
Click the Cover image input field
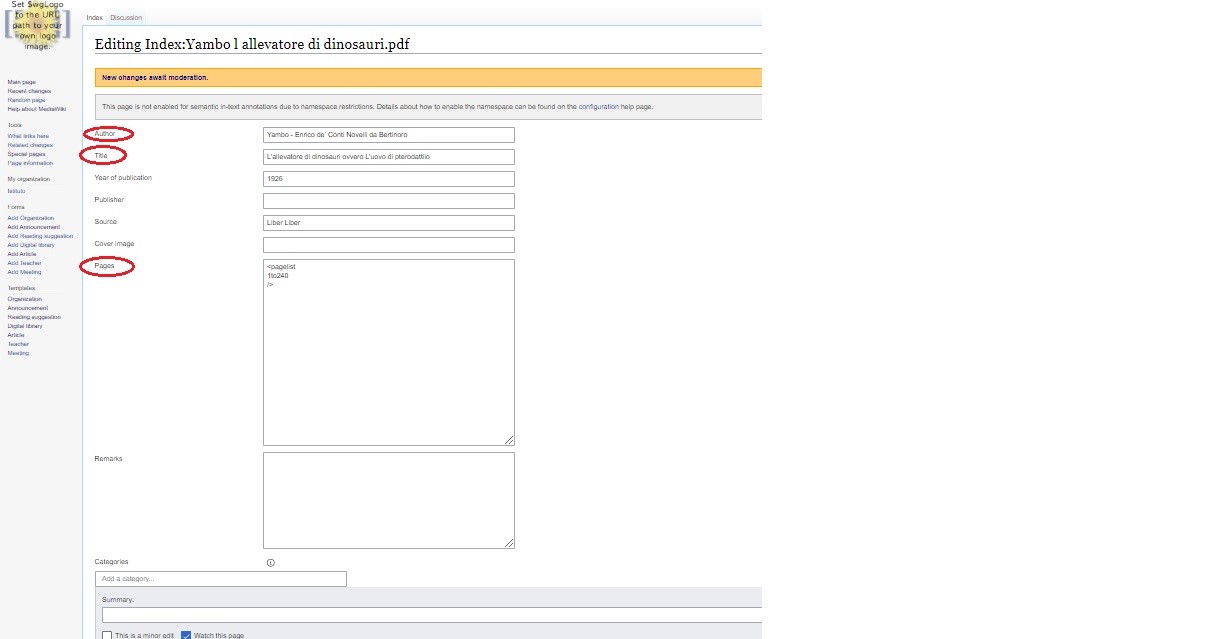pyautogui.click(x=388, y=245)
